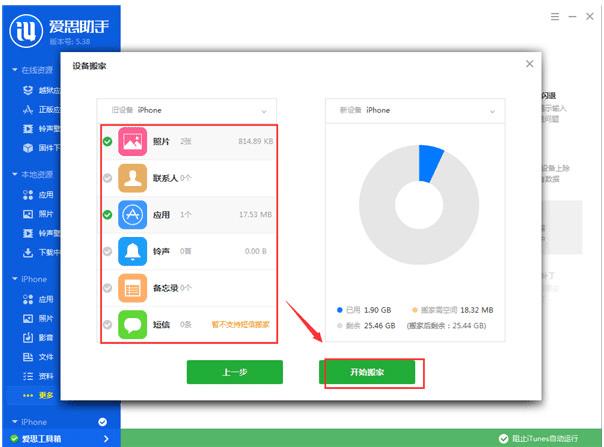
Task: Open 铃声壁纸 icon under 本地资源
Action: (x=28, y=233)
